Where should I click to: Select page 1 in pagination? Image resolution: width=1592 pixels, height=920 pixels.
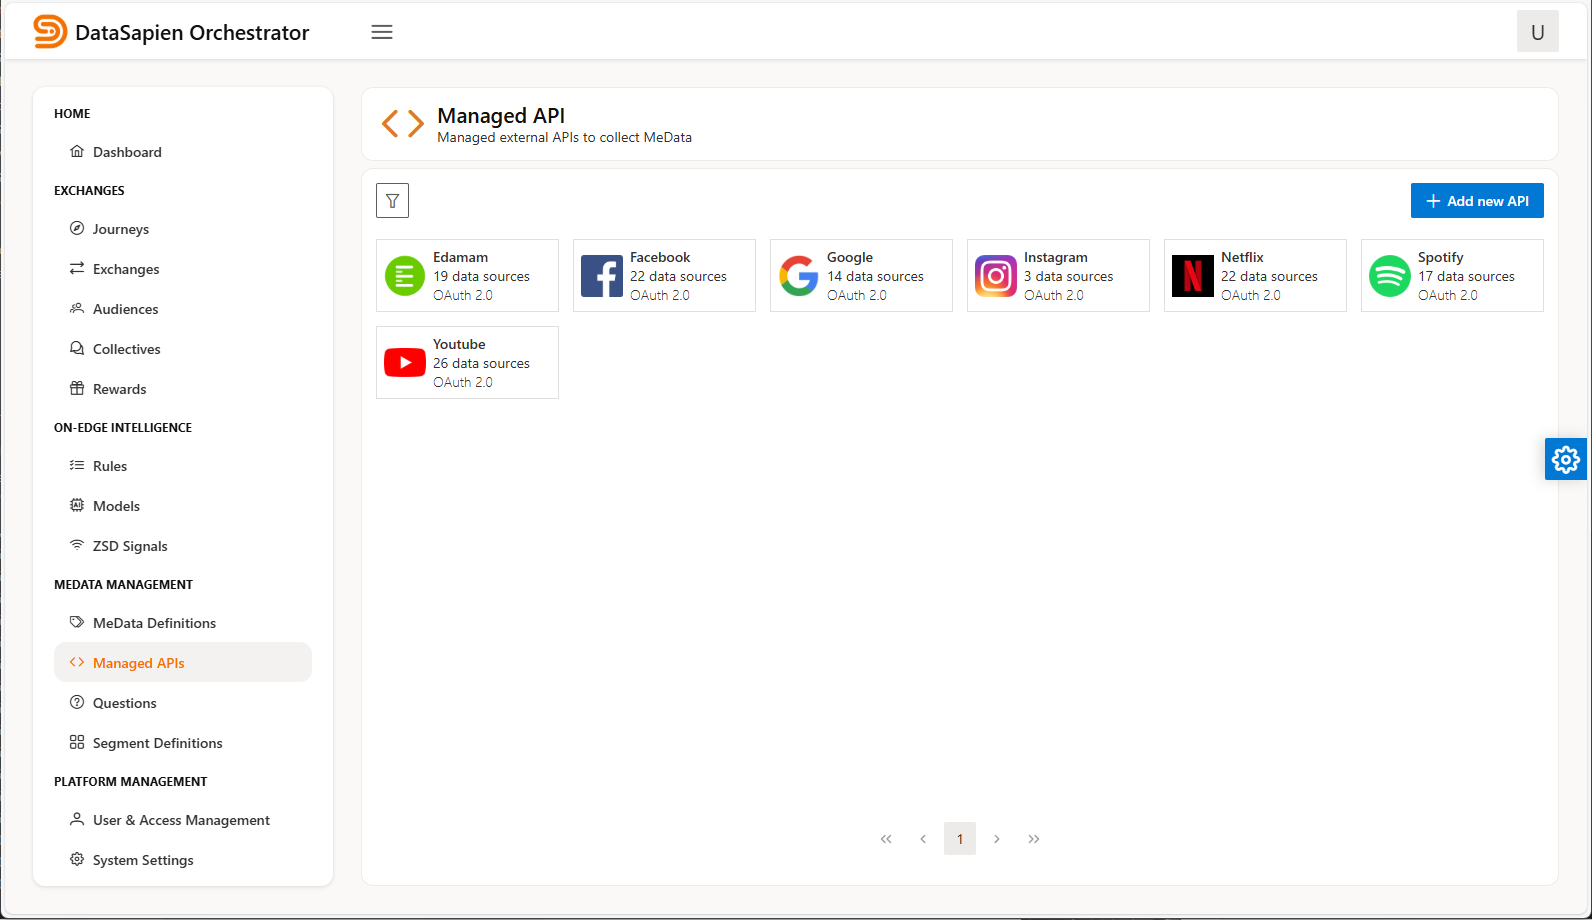pos(960,839)
